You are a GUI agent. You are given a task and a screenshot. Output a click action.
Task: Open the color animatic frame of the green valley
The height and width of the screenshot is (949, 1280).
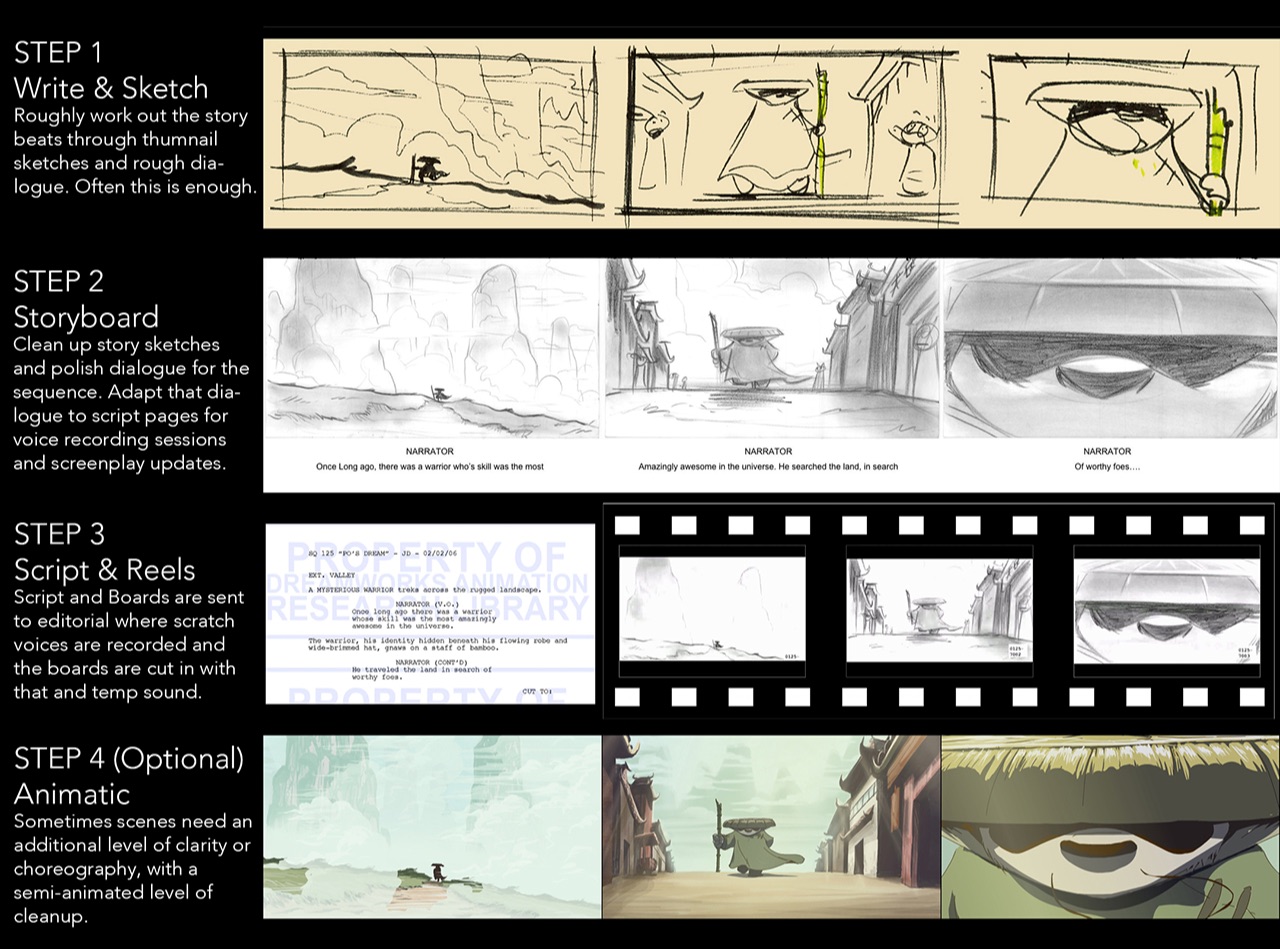pyautogui.click(x=432, y=827)
